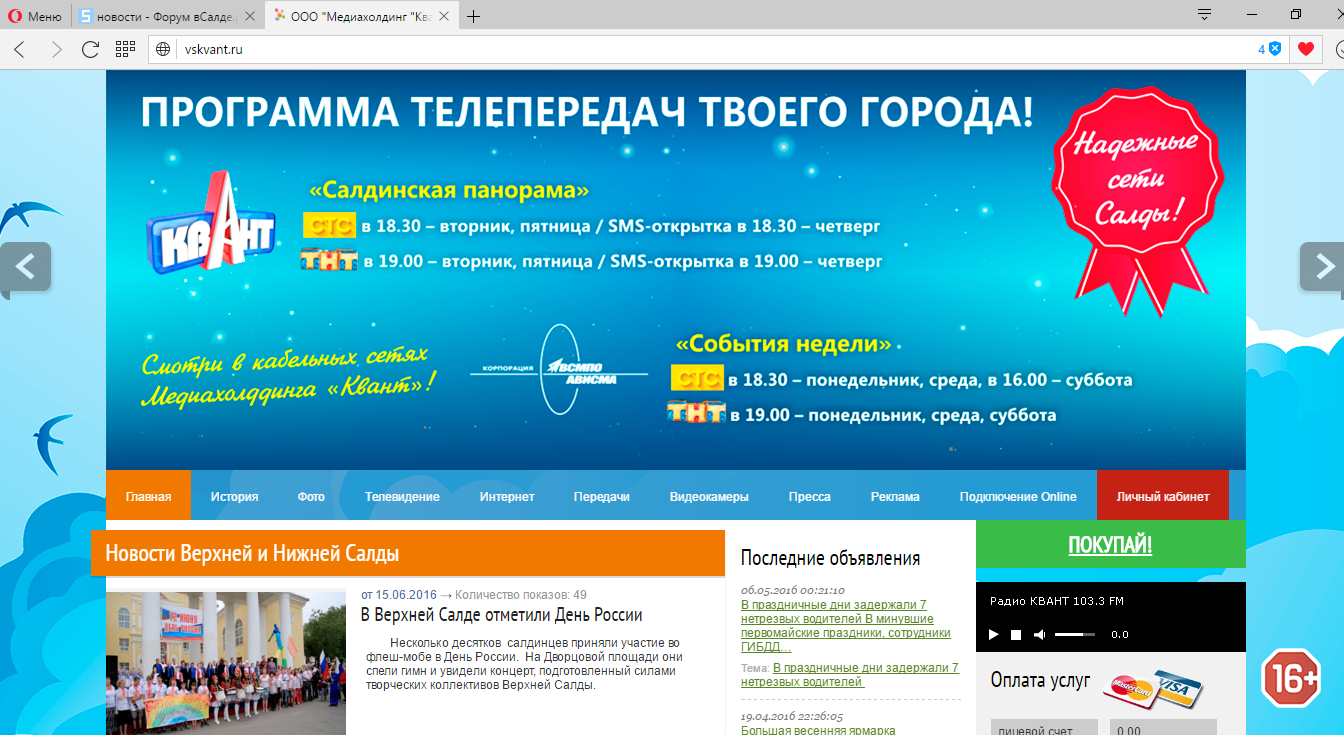Mute the radio player speaker icon
1344x735 pixels.
click(1039, 635)
